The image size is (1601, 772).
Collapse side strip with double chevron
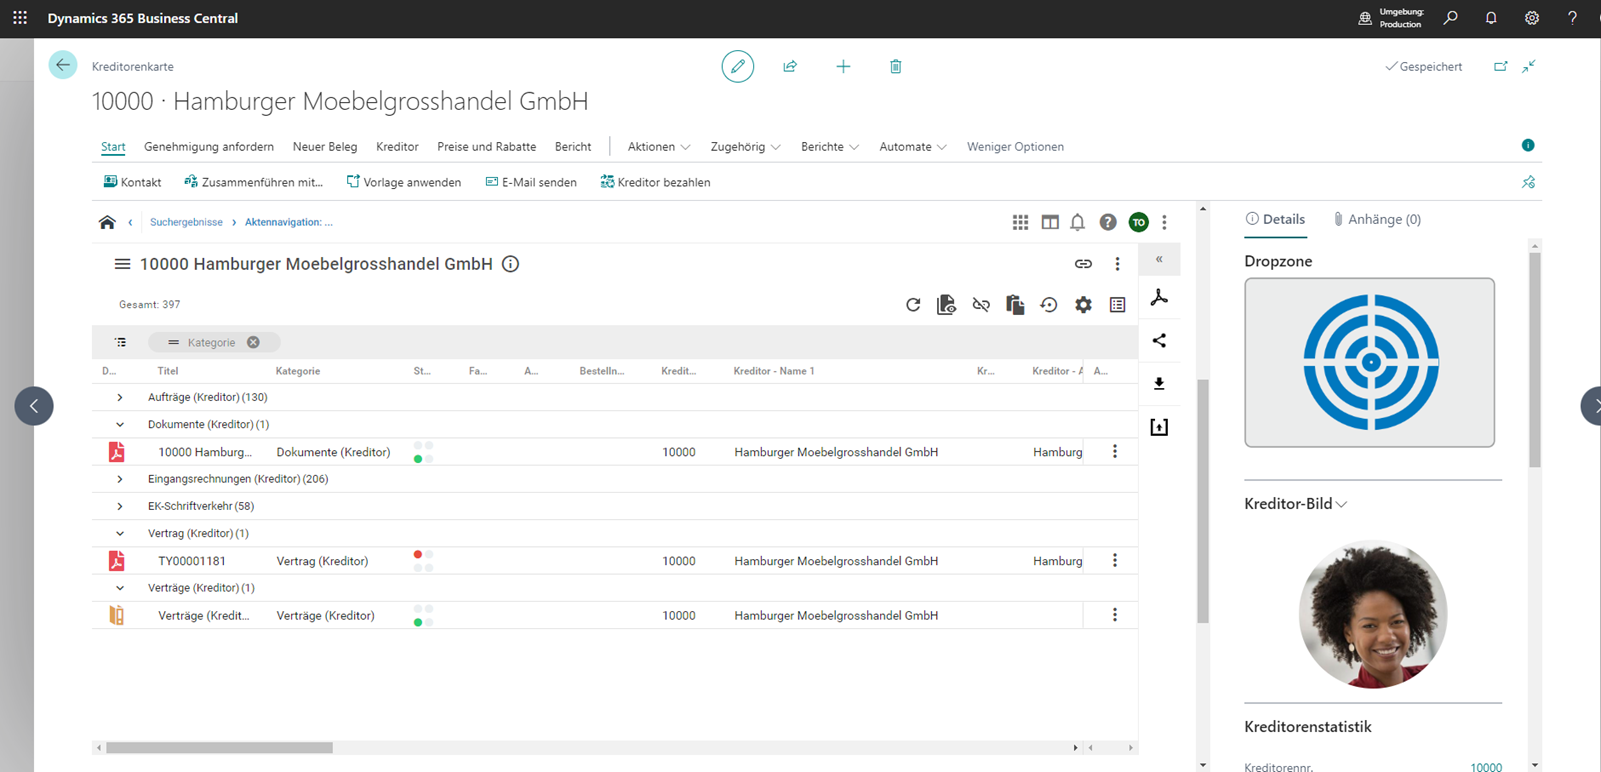tap(1159, 259)
